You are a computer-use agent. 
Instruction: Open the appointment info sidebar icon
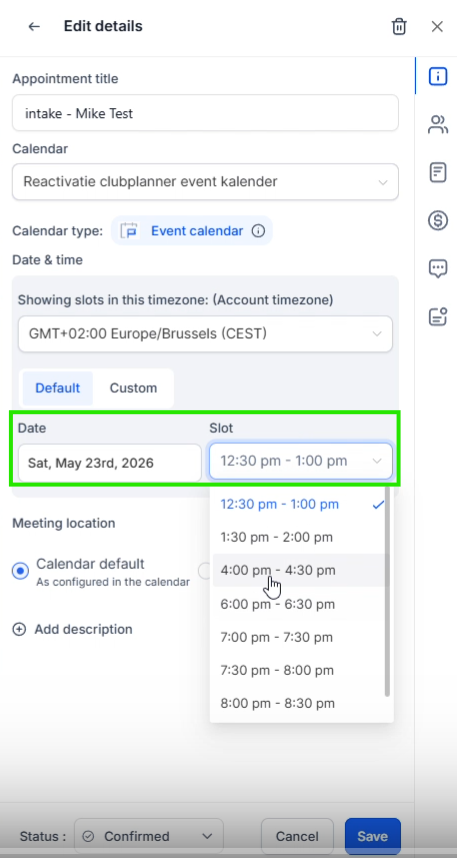[x=438, y=77]
